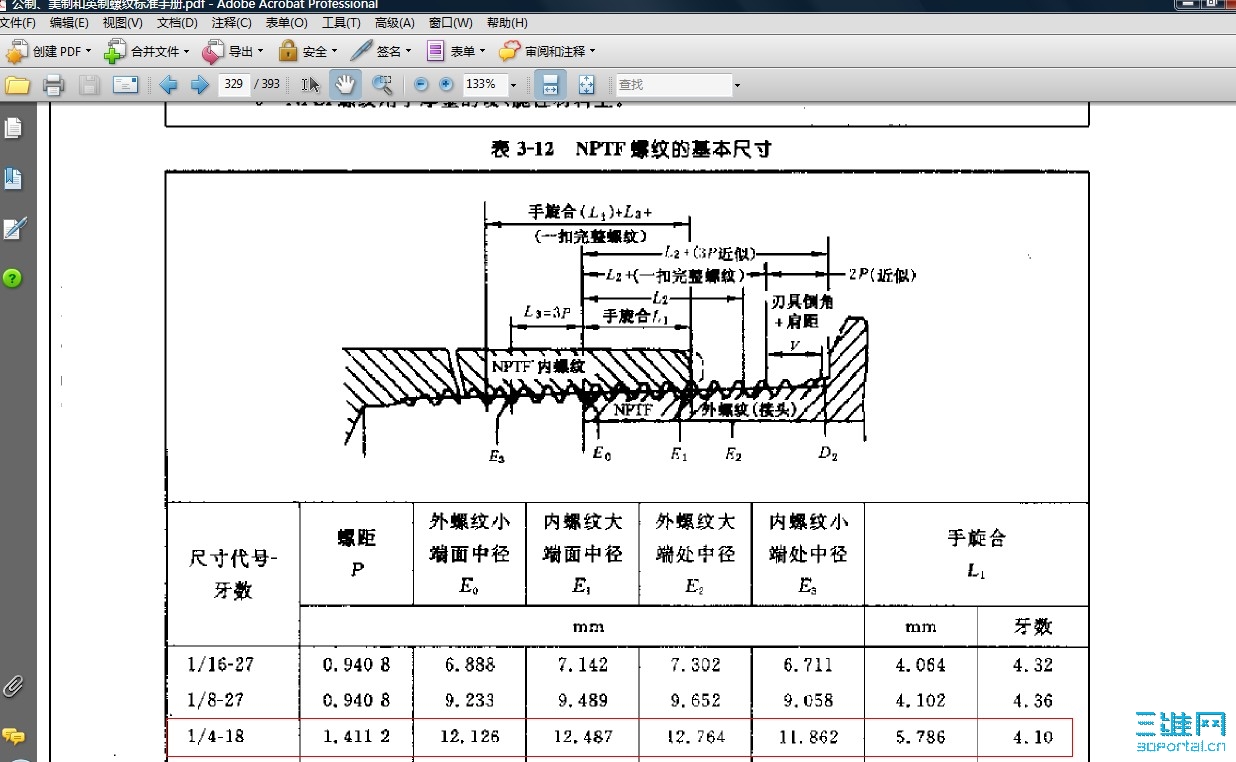Click the table title 表 3-12 NPTF 螺纹的基本尺寸
The image size is (1236, 762).
[630, 149]
